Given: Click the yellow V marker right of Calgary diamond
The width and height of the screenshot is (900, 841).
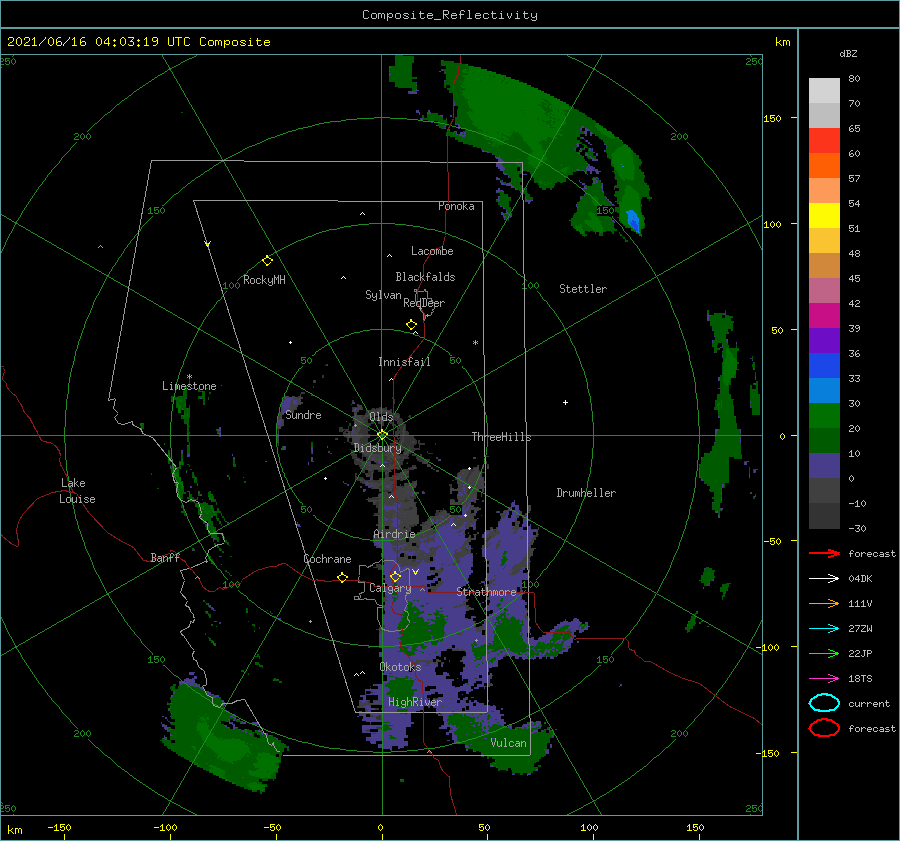Looking at the screenshot, I should coord(415,572).
